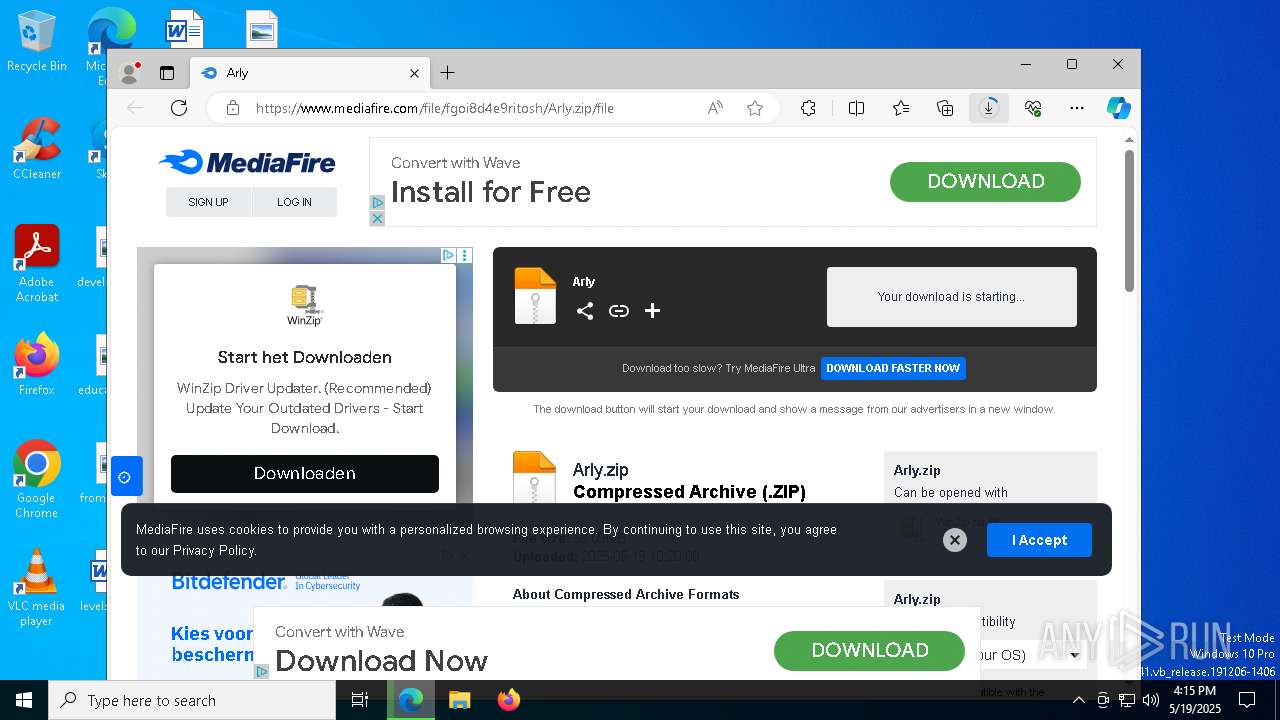Open VLC media player desktop shortcut
The width and height of the screenshot is (1280, 720).
[x=37, y=588]
